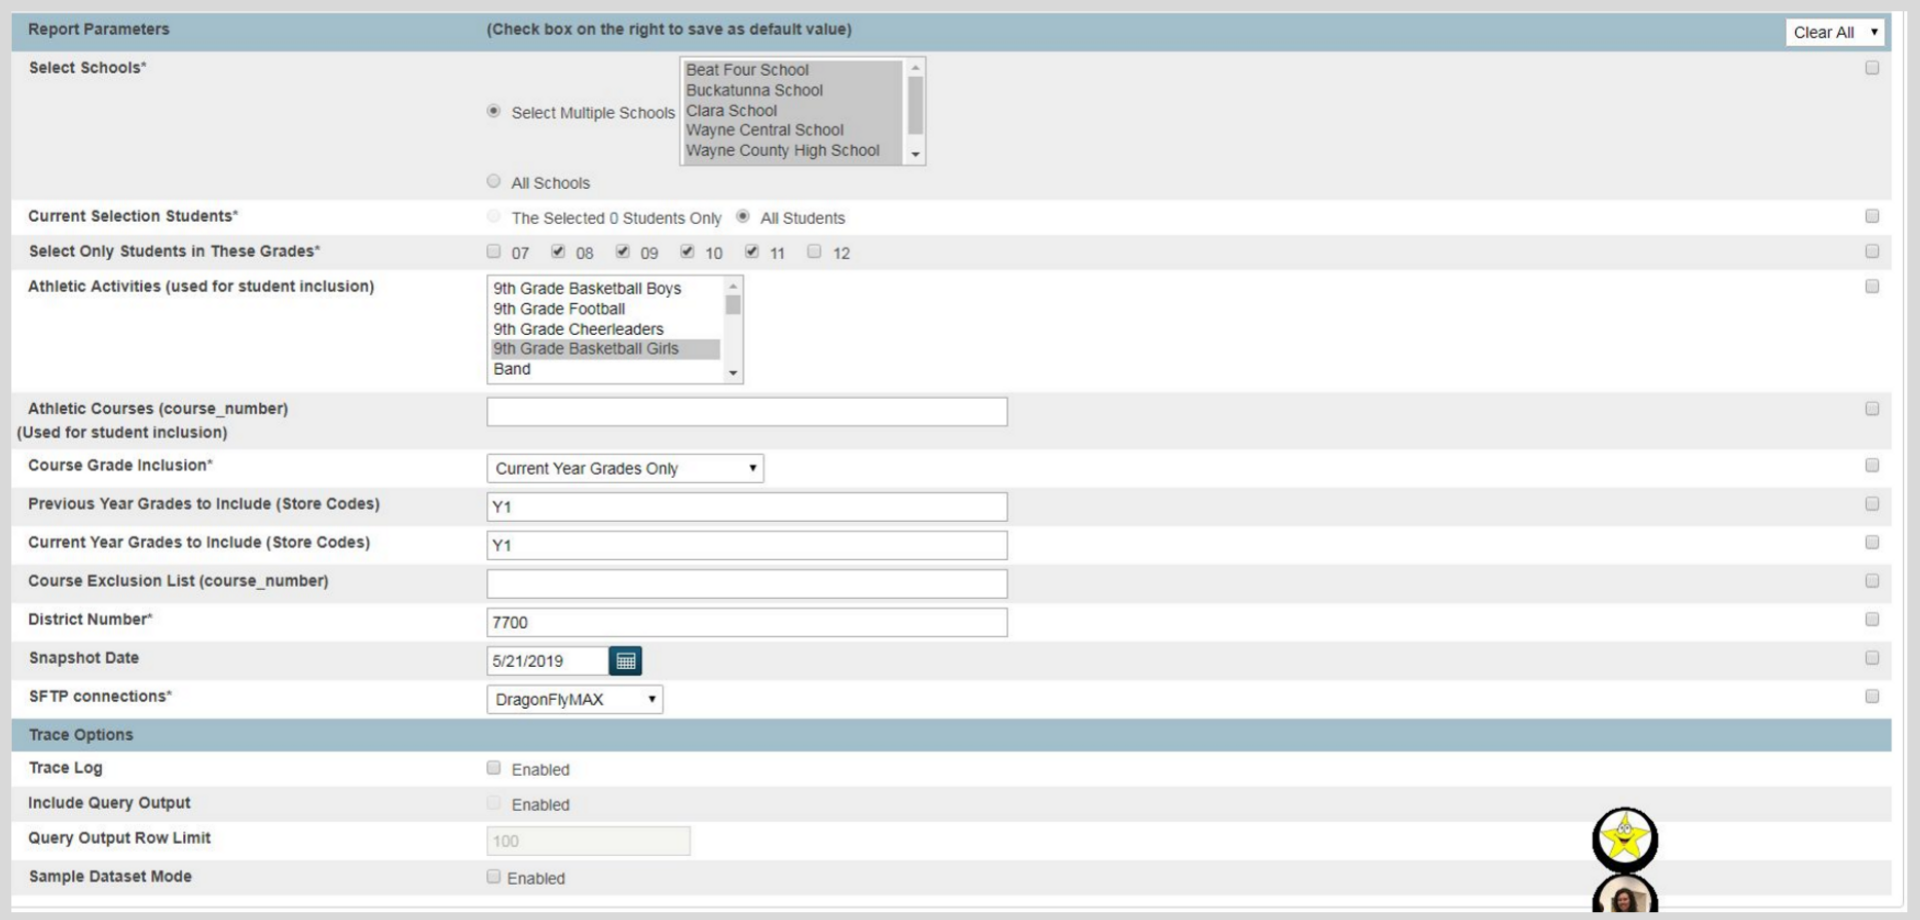1920x920 pixels.
Task: Select the All Schools radio button
Action: pos(494,182)
